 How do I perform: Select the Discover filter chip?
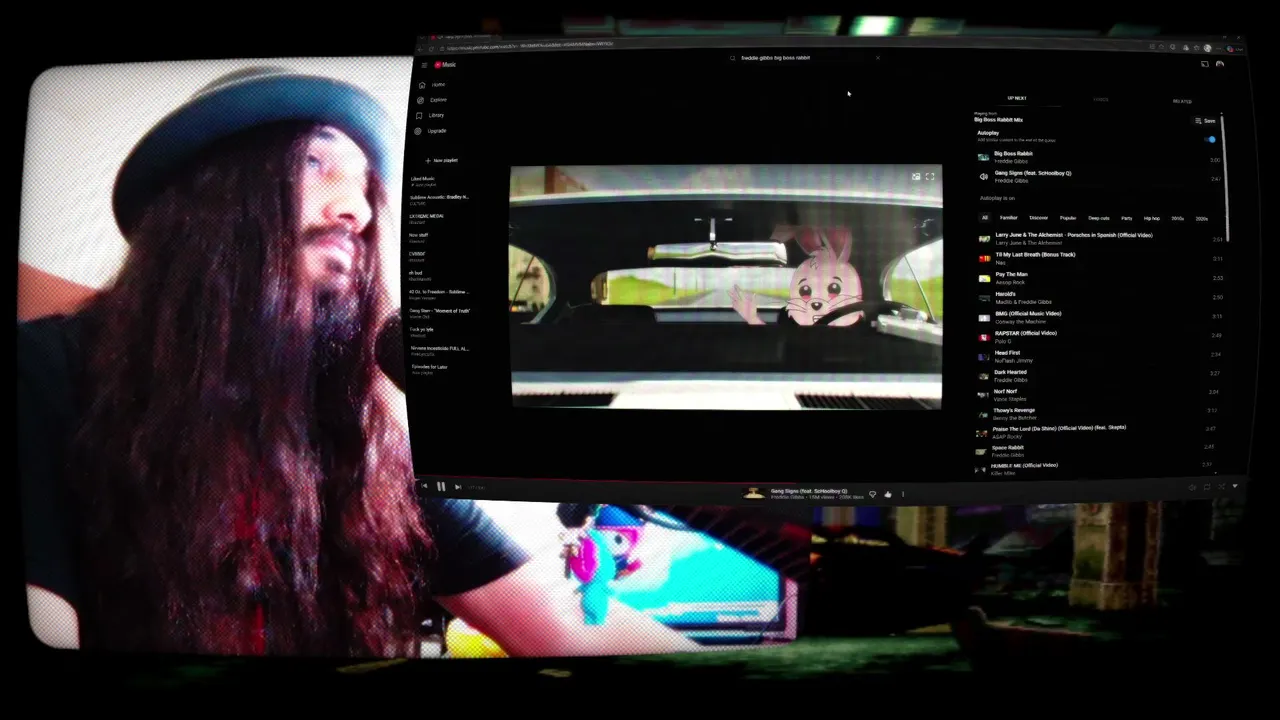coord(1039,218)
